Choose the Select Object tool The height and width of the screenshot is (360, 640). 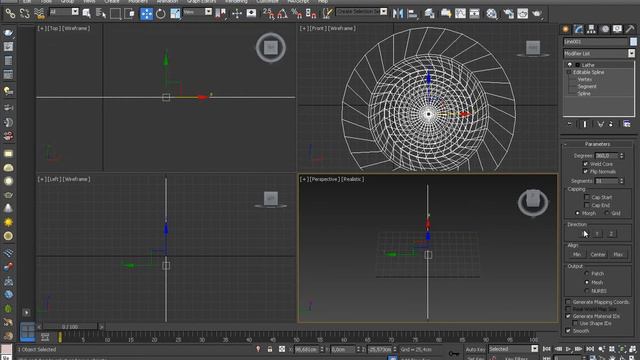[87, 13]
